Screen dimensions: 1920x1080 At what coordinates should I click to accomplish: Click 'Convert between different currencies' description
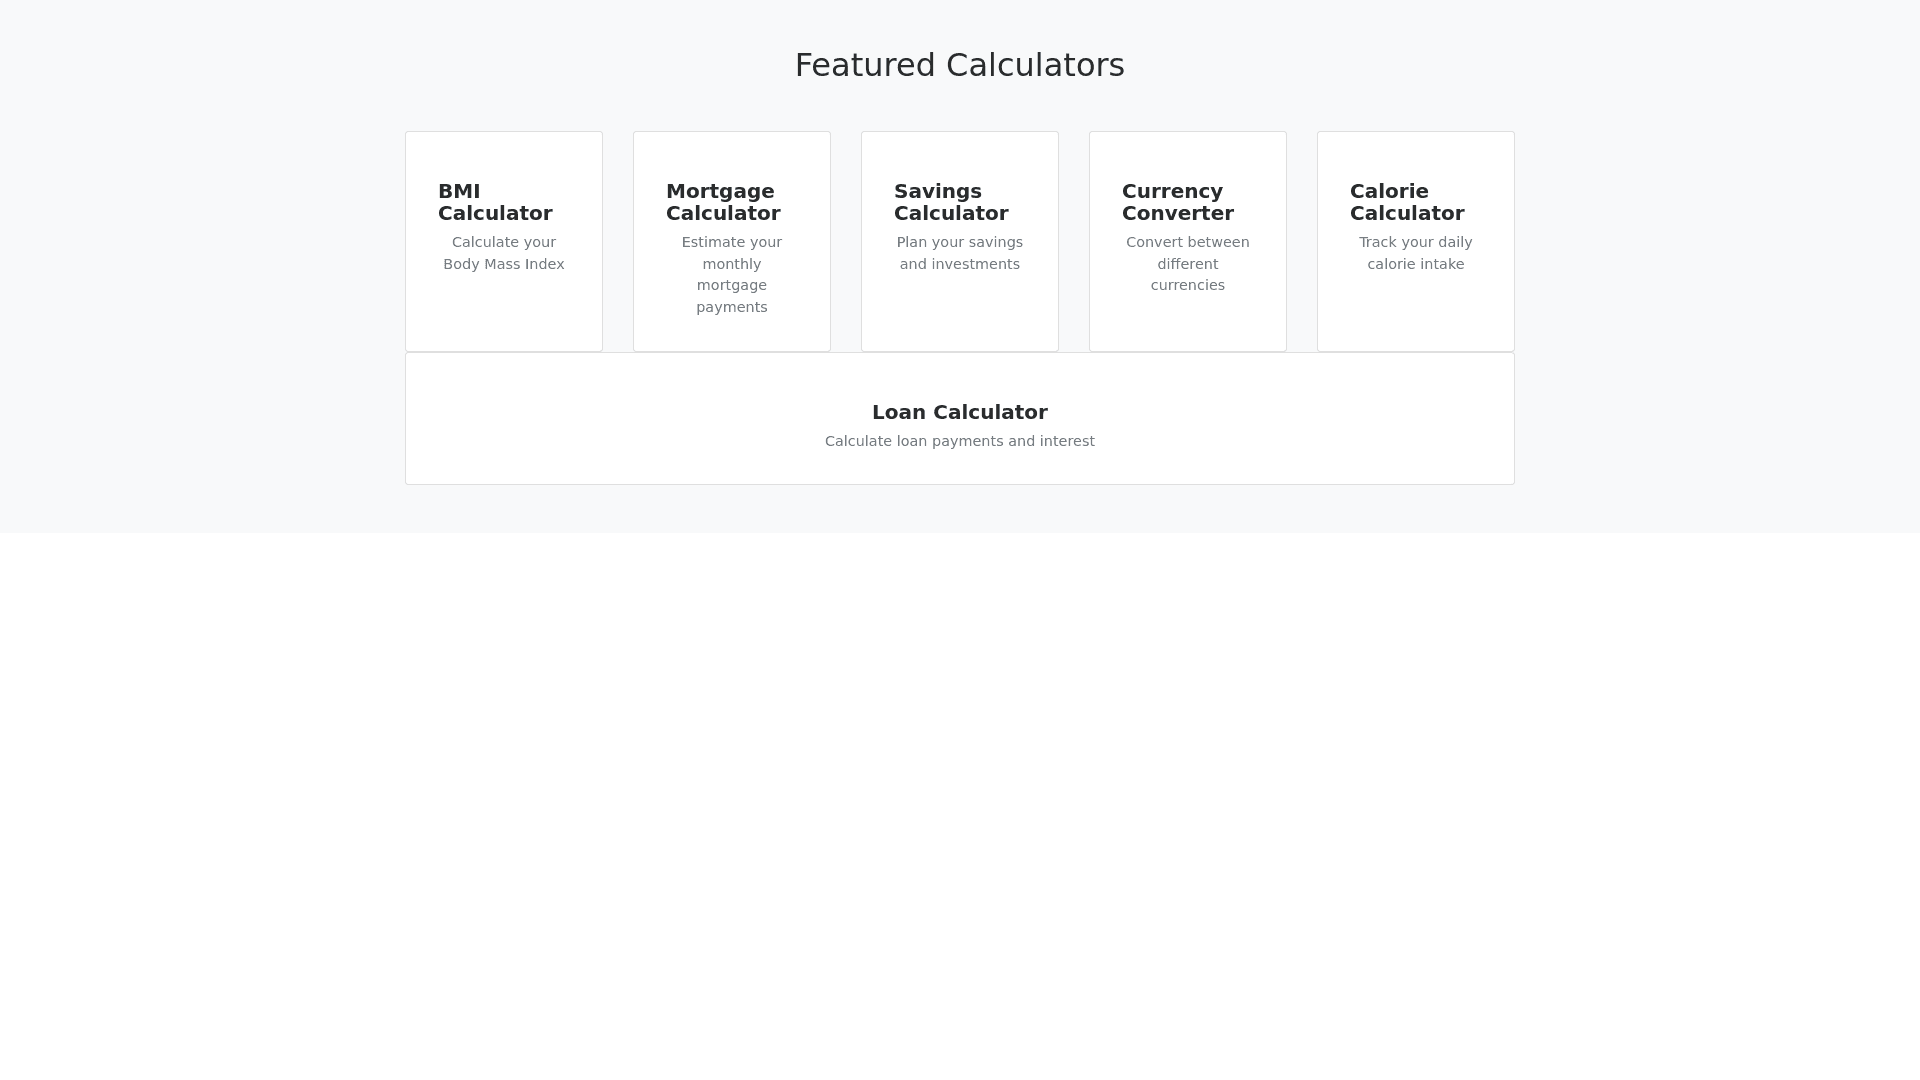(1188, 264)
